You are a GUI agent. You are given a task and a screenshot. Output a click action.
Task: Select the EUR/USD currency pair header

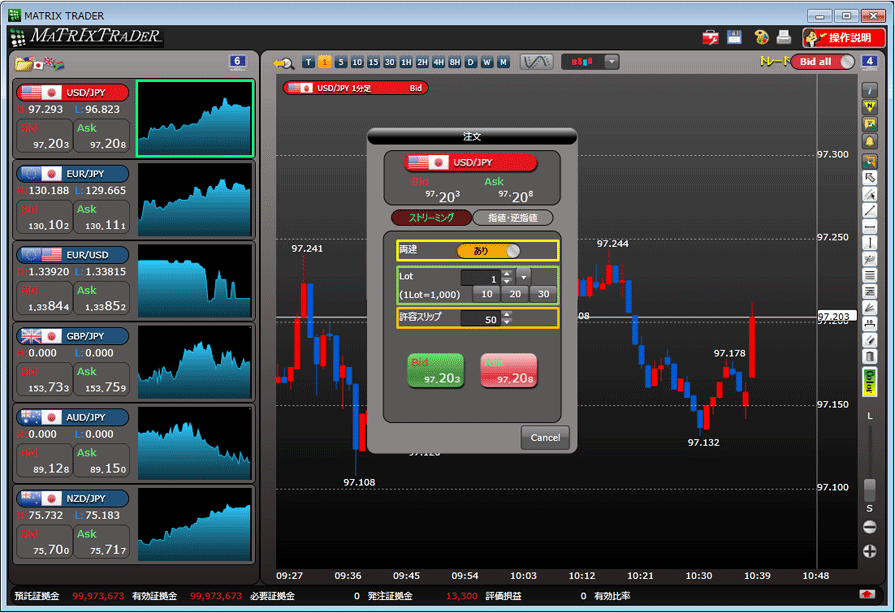[72, 255]
